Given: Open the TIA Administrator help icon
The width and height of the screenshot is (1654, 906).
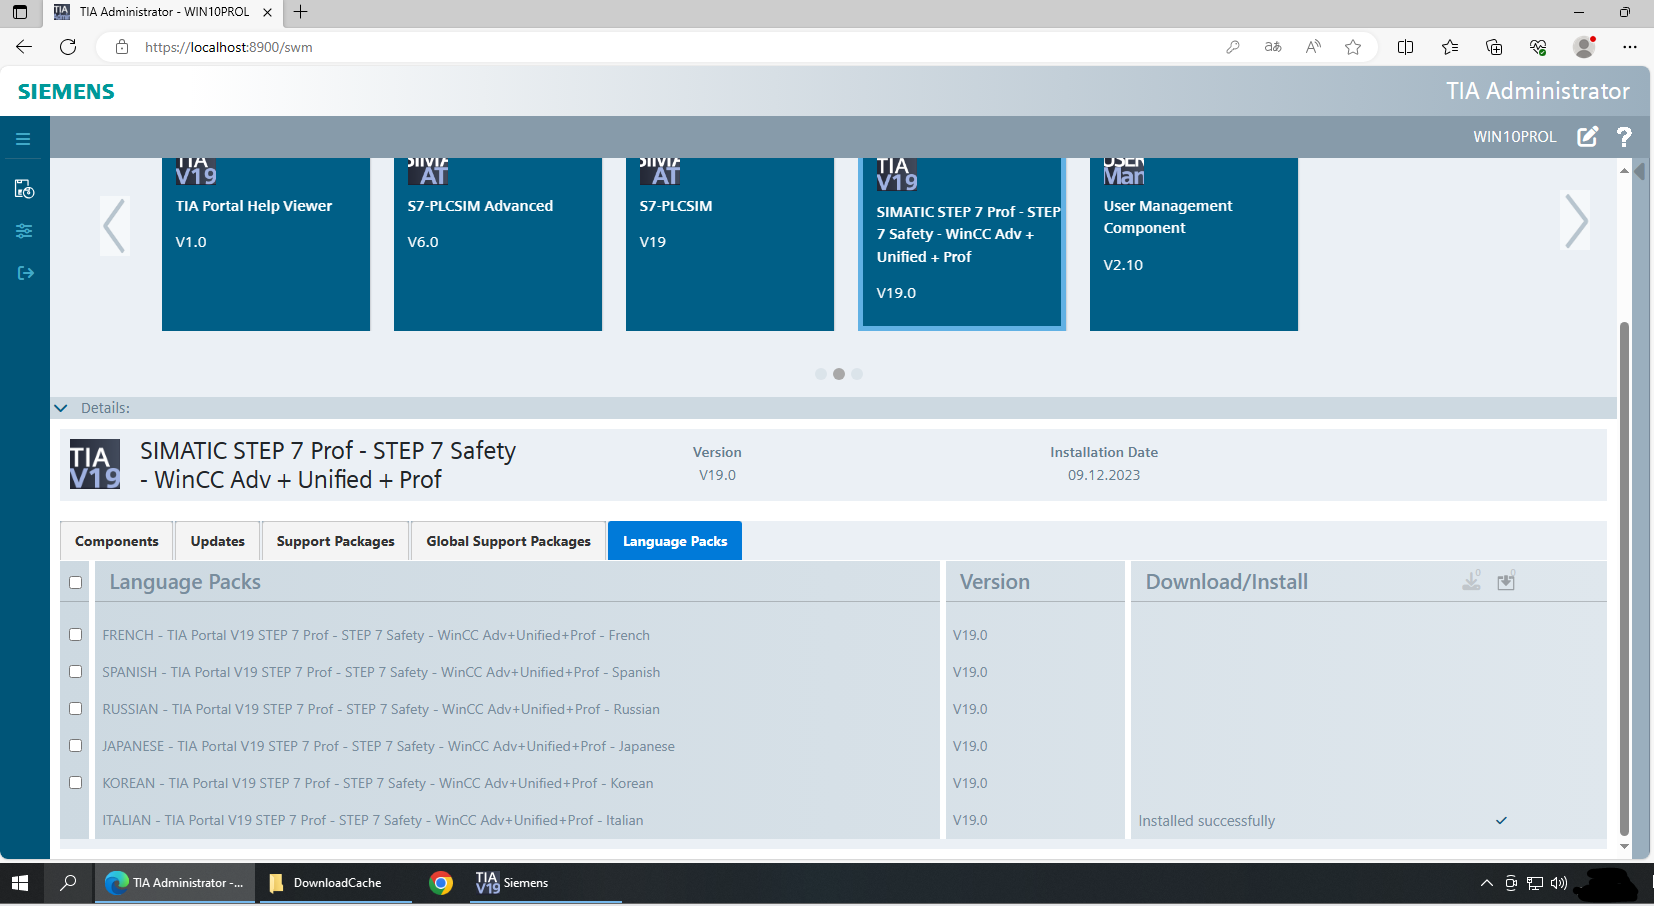Looking at the screenshot, I should (x=1624, y=137).
